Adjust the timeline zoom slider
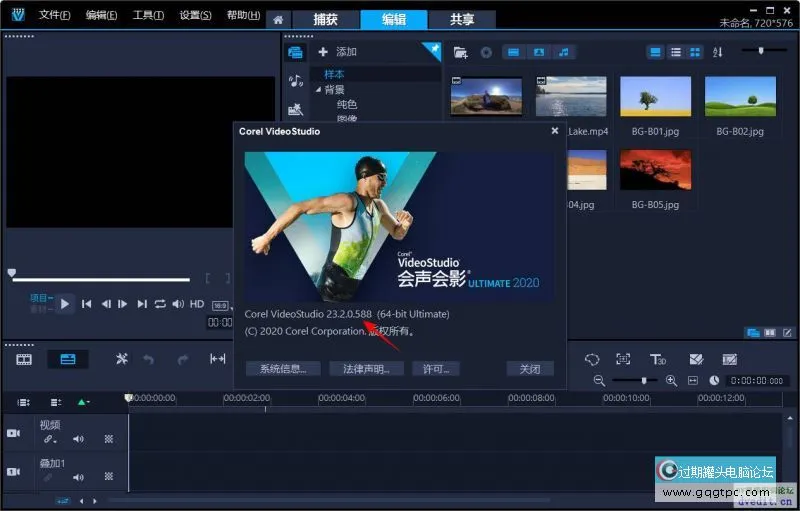The height and width of the screenshot is (511, 800). (643, 381)
